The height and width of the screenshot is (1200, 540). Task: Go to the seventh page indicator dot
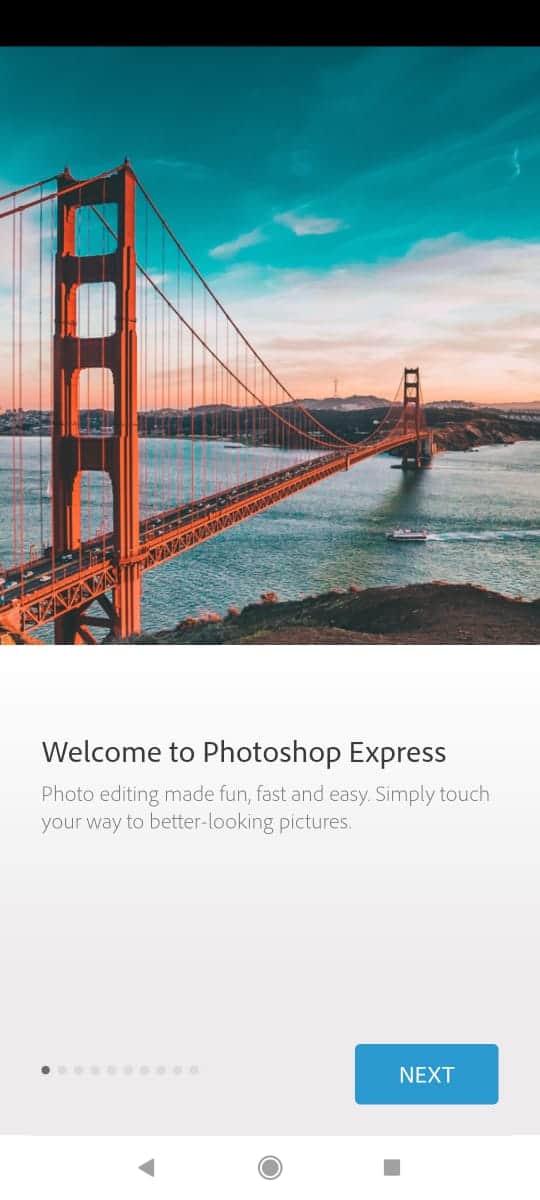coord(144,1070)
